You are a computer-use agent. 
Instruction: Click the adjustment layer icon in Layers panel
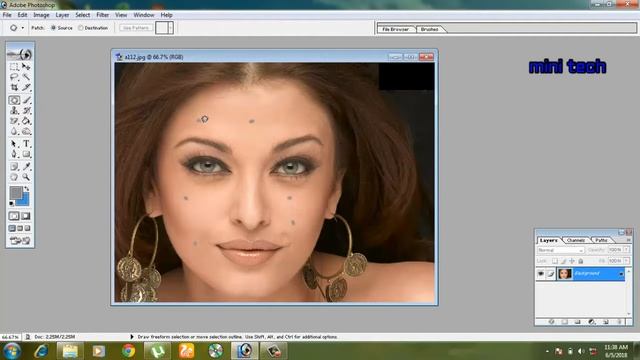coord(591,322)
